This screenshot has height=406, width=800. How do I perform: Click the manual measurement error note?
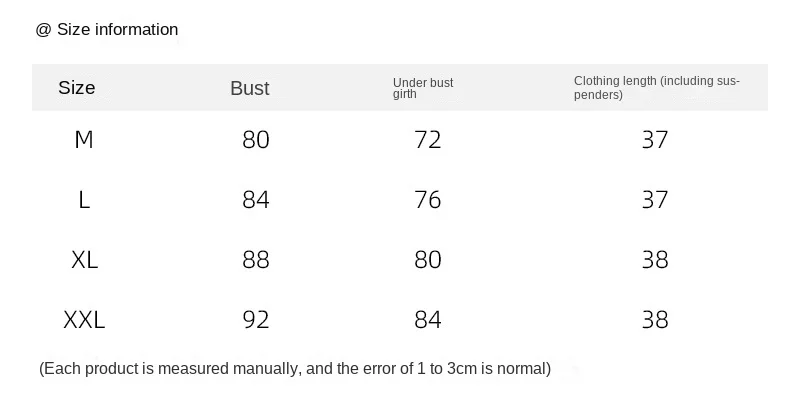pyautogui.click(x=295, y=369)
